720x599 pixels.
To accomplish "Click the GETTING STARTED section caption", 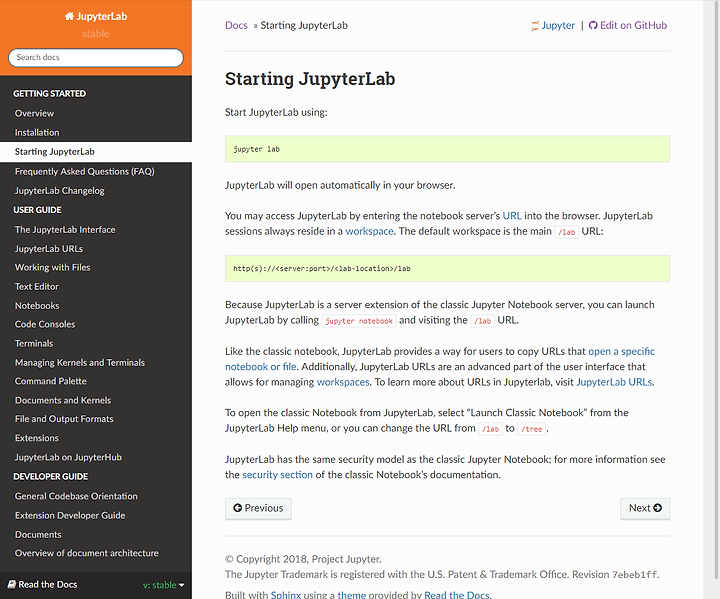I will 50,94.
